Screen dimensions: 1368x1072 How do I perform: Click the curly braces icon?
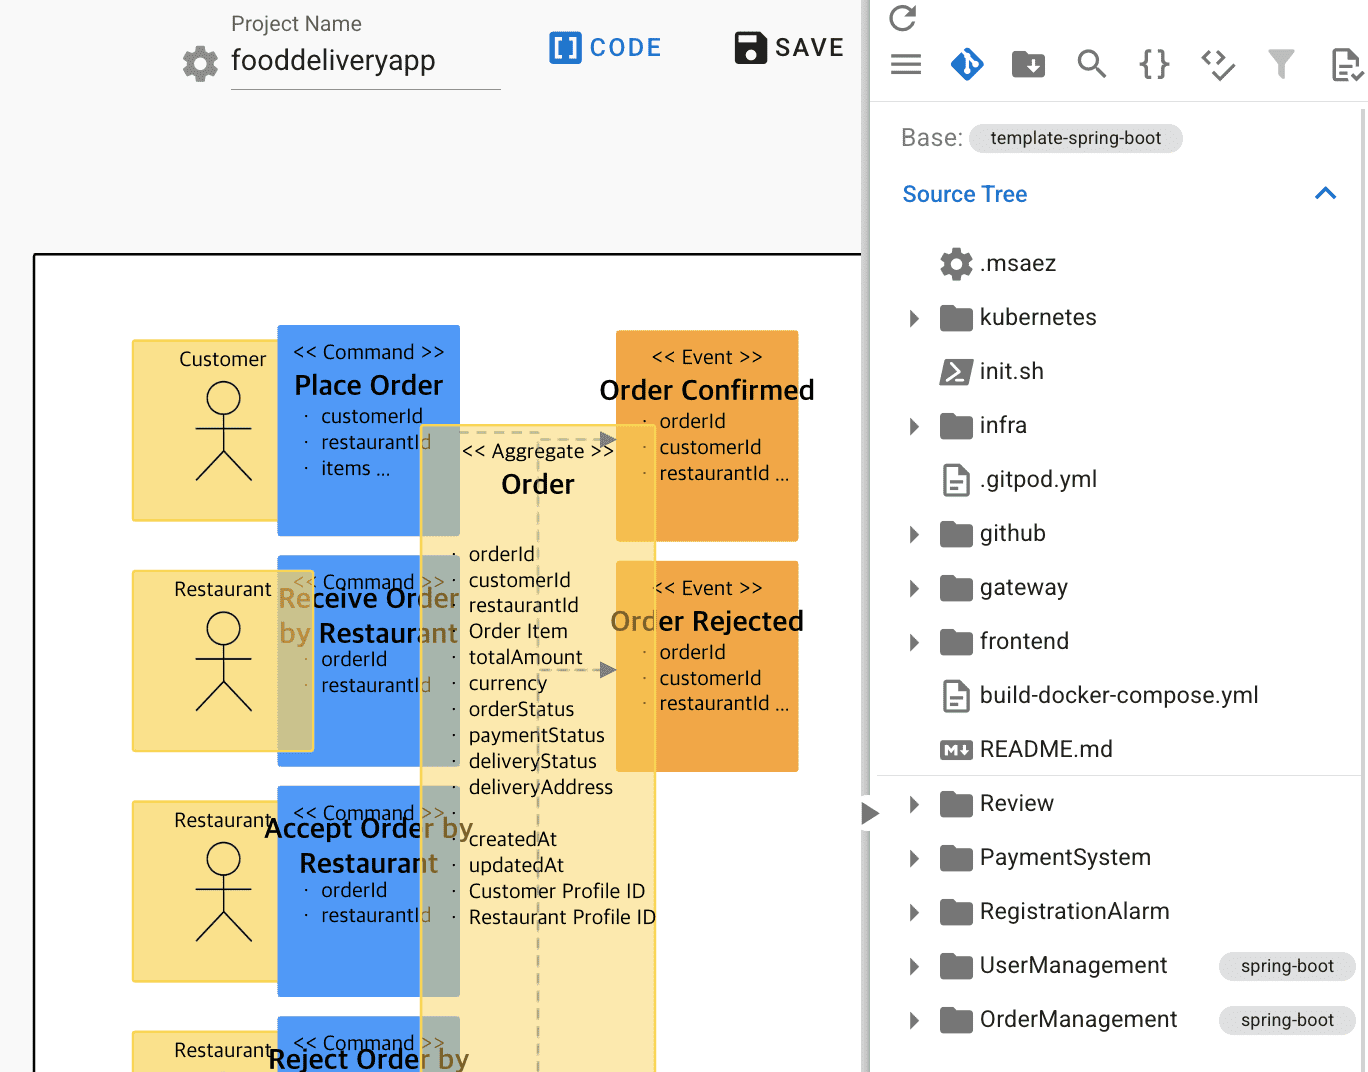pyautogui.click(x=1154, y=65)
